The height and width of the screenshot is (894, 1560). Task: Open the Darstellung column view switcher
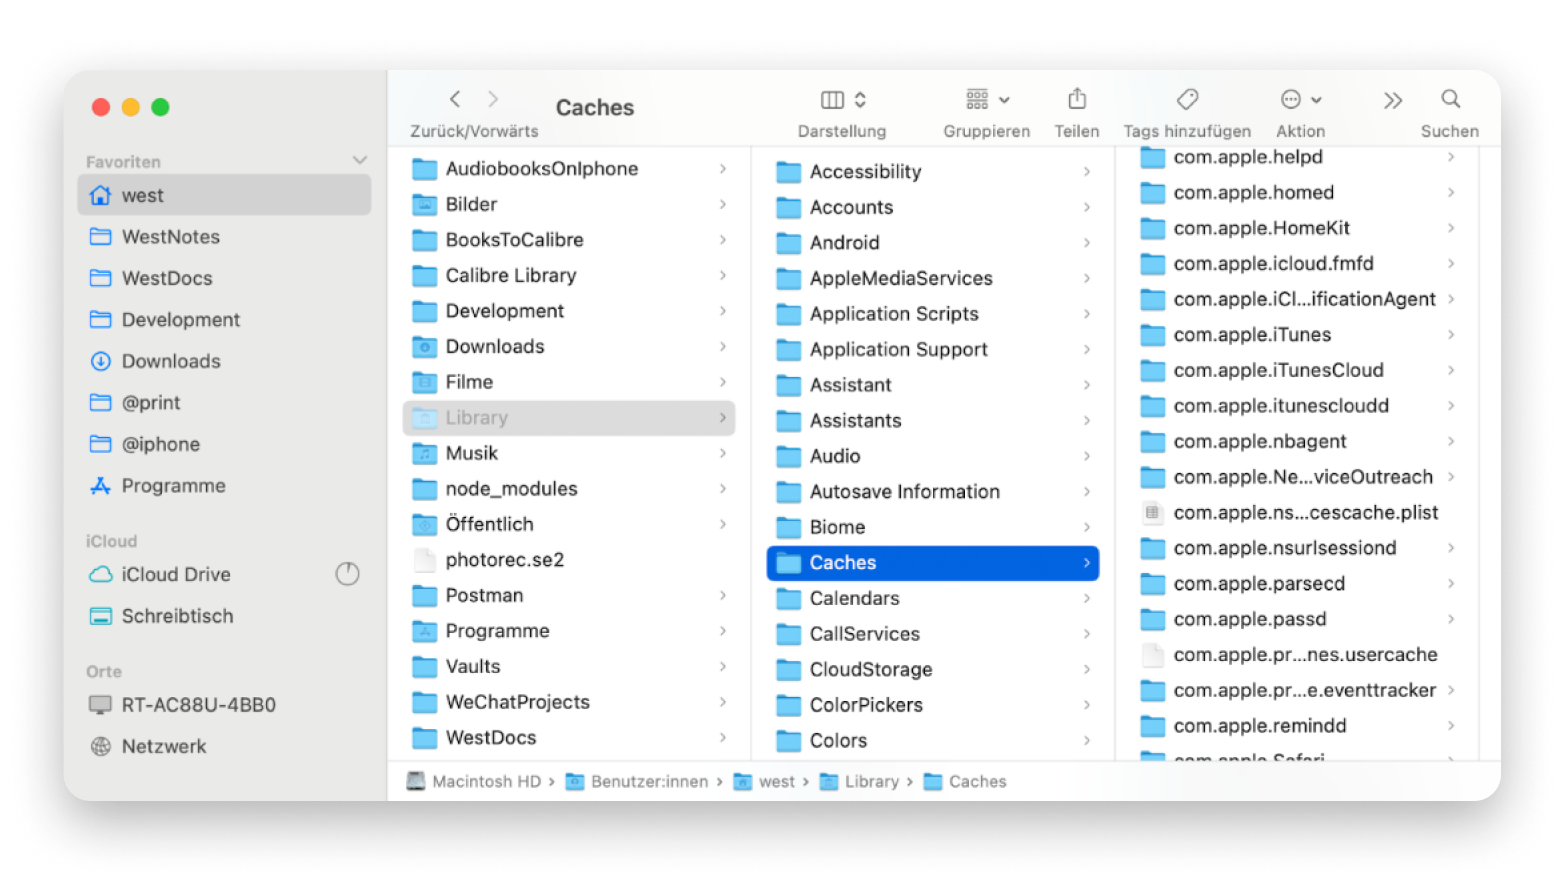point(842,99)
